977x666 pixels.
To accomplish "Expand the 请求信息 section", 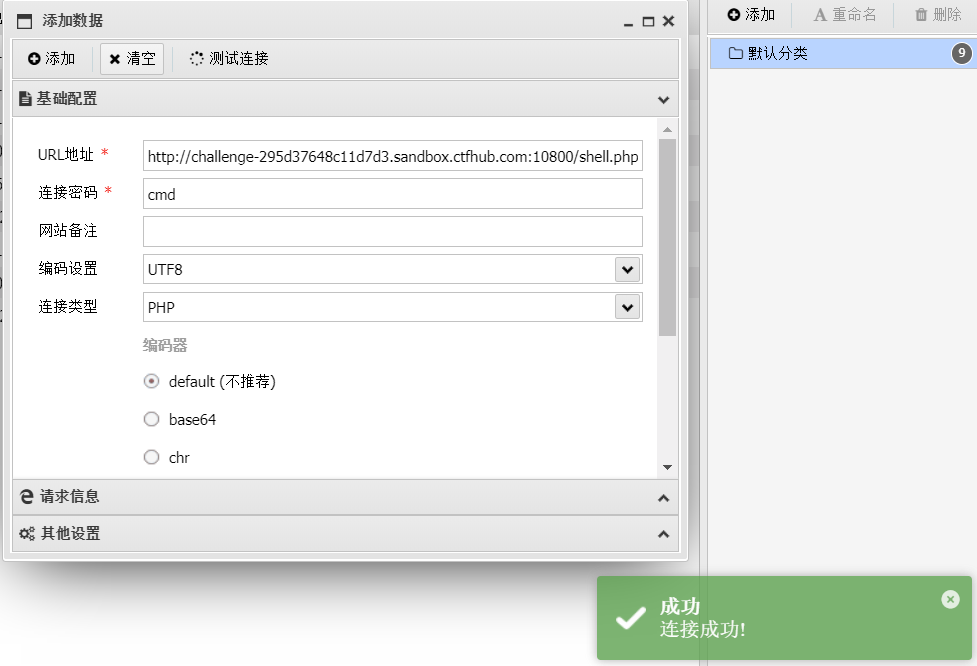I will [663, 496].
